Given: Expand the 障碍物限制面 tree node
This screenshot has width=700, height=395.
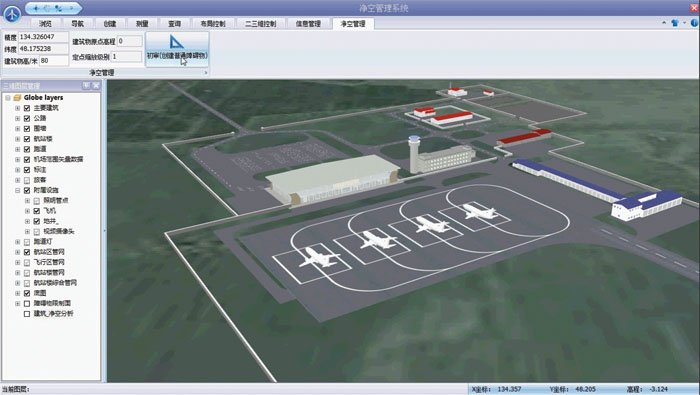Looking at the screenshot, I should pos(17,304).
